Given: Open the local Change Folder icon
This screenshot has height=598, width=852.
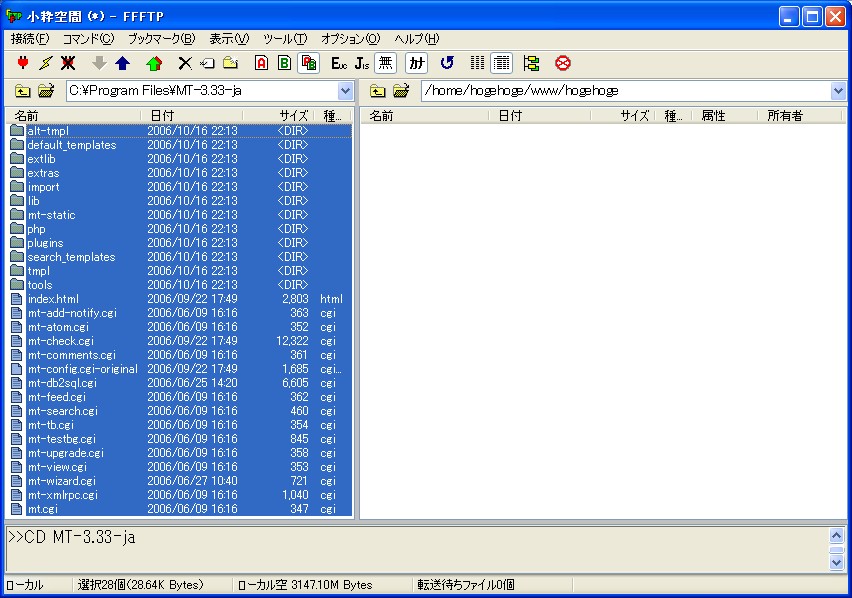Looking at the screenshot, I should click(x=46, y=91).
